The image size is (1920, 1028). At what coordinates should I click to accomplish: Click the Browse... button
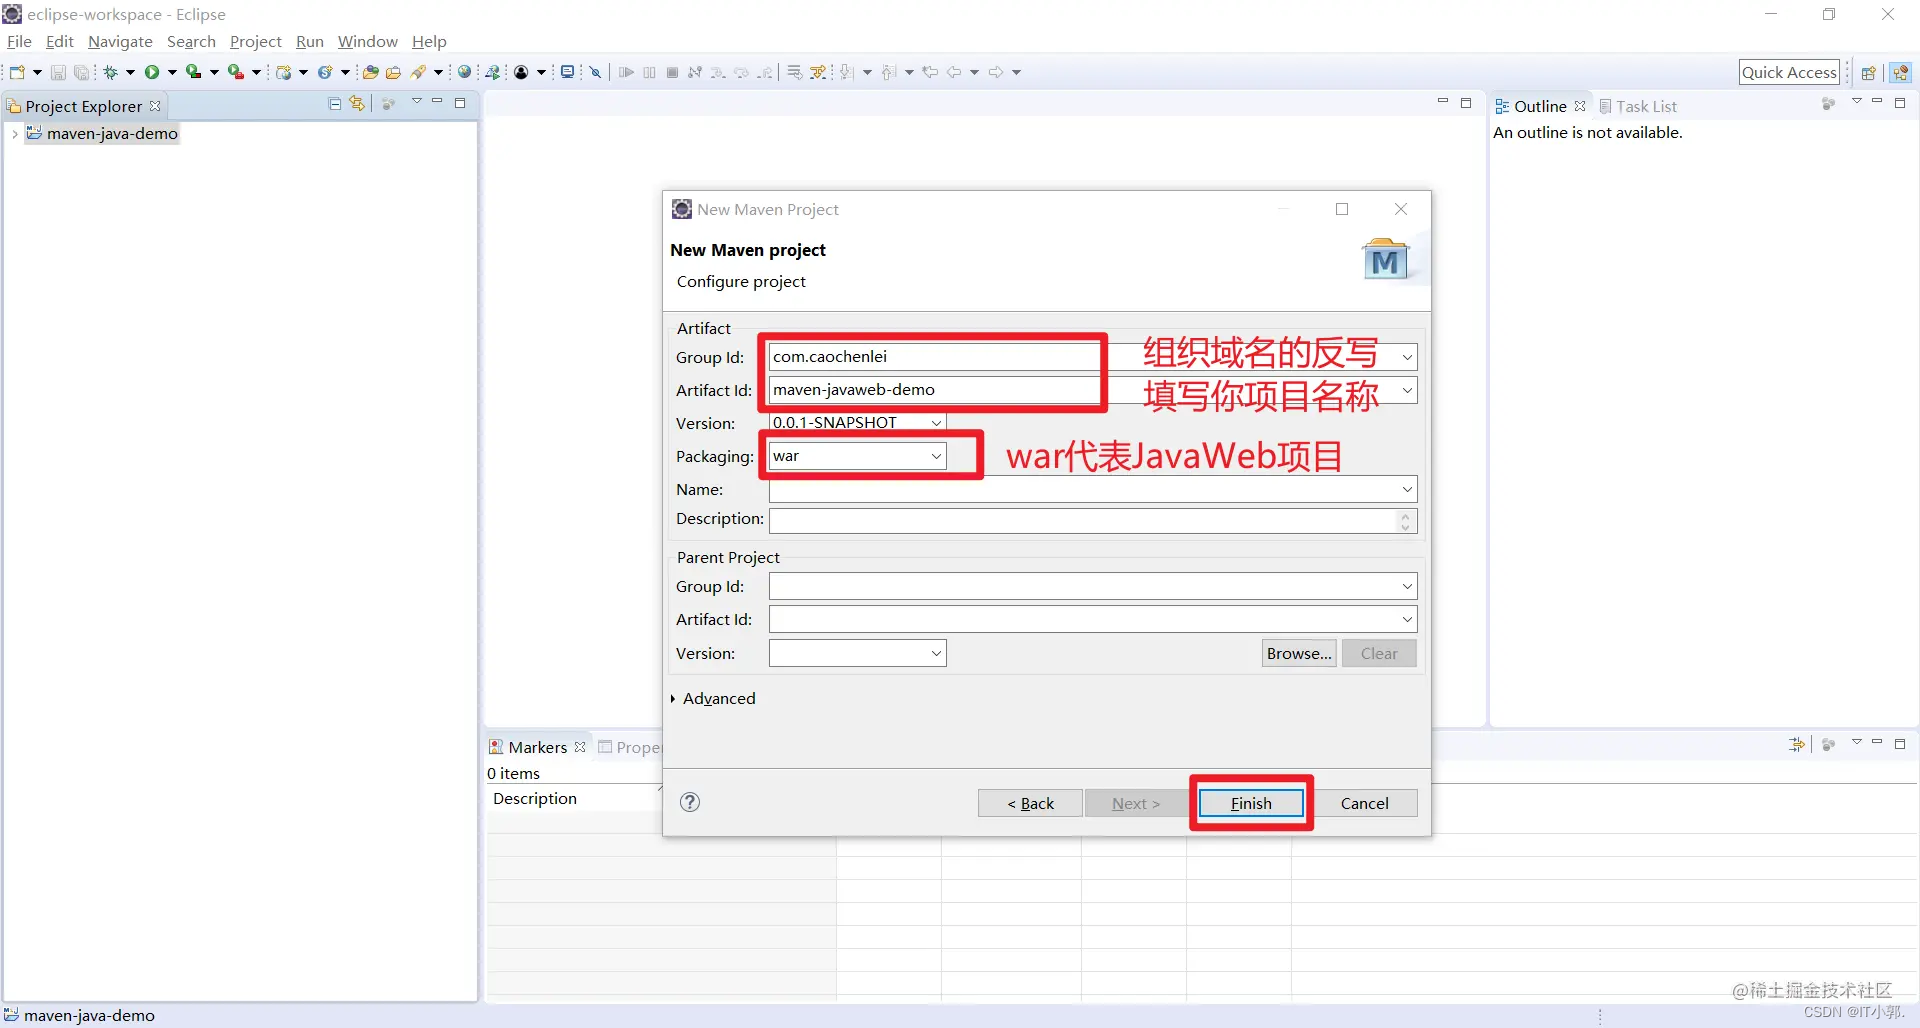pos(1299,653)
